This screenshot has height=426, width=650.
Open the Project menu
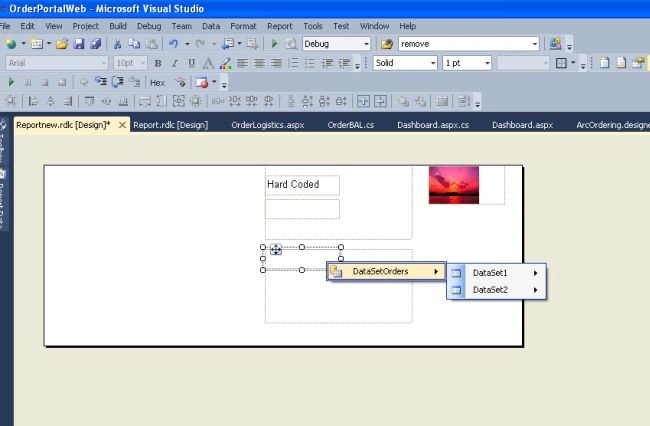tap(85, 26)
